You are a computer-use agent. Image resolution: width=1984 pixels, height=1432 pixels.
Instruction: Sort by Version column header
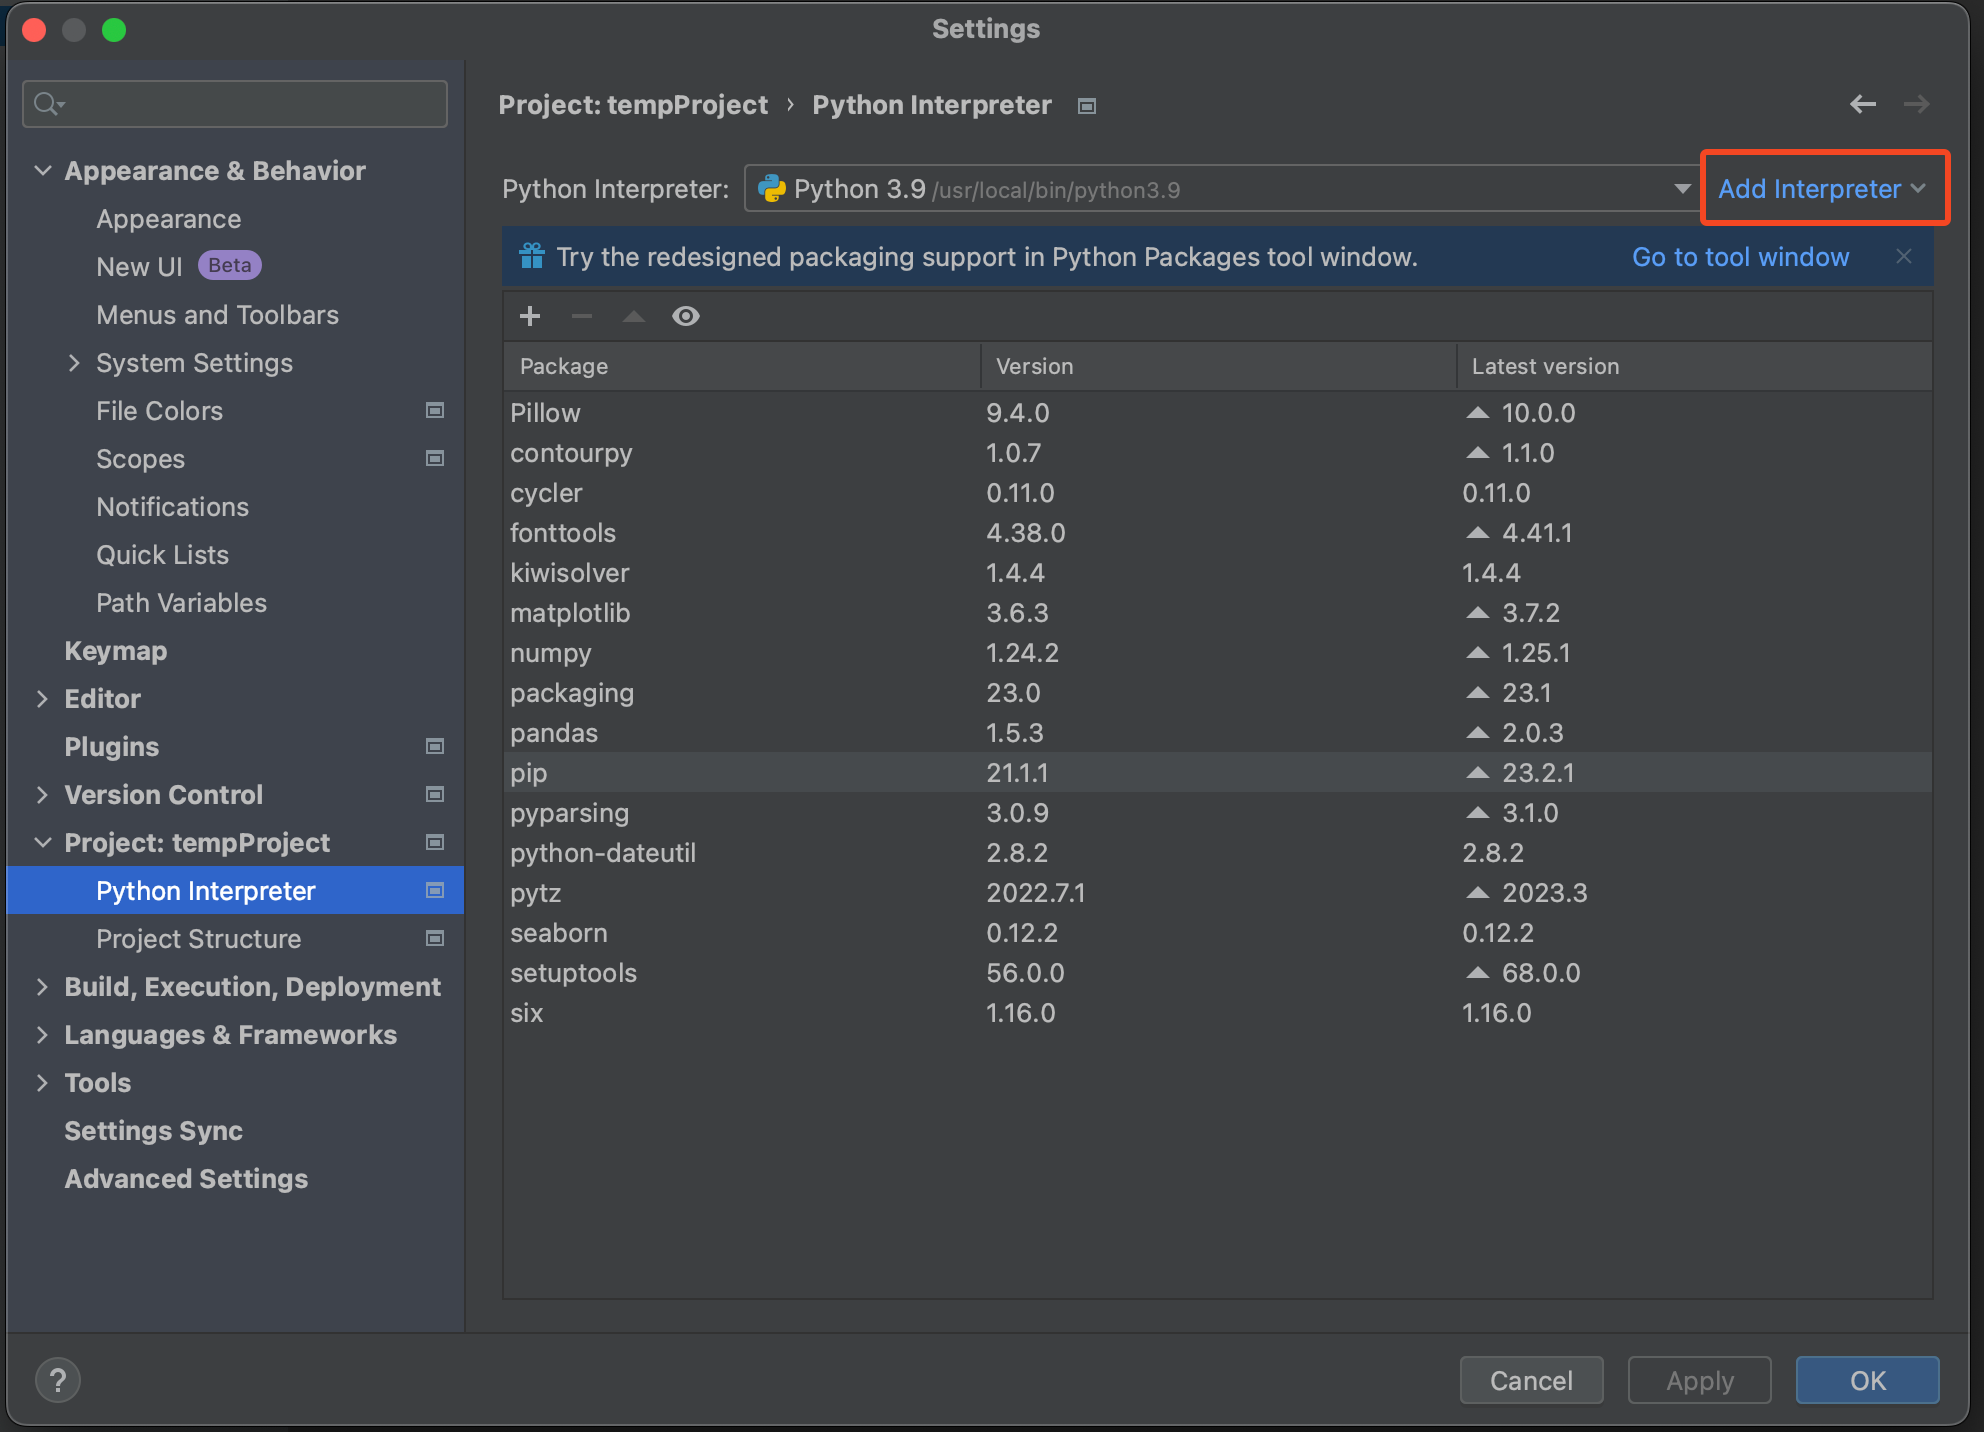point(1218,366)
